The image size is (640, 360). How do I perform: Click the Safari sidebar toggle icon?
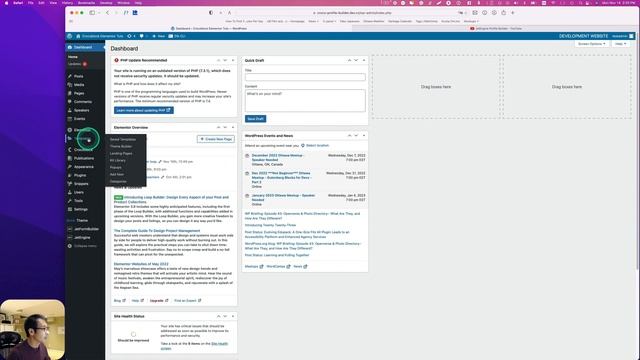92,13
